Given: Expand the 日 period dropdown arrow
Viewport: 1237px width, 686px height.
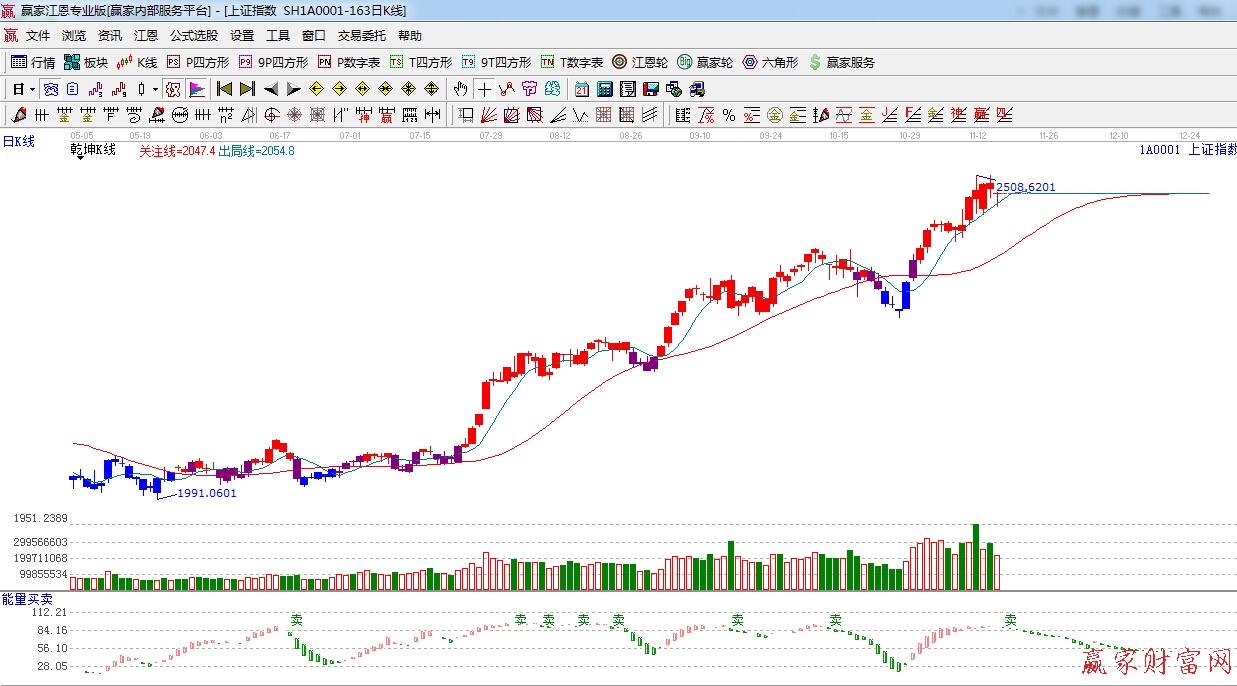Looking at the screenshot, I should tap(32, 89).
